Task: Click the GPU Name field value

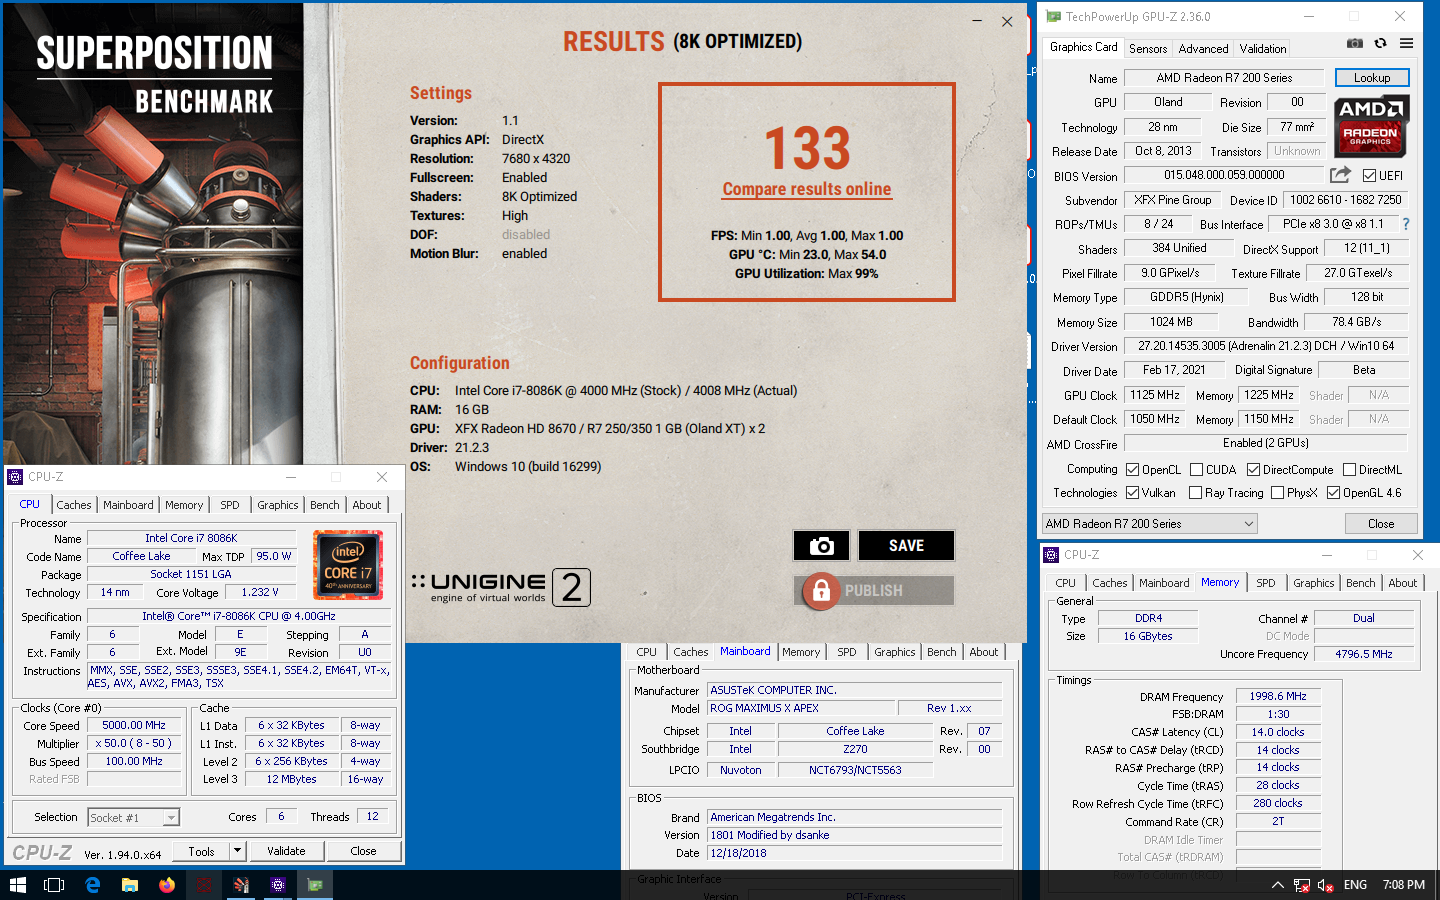Action: (1224, 77)
